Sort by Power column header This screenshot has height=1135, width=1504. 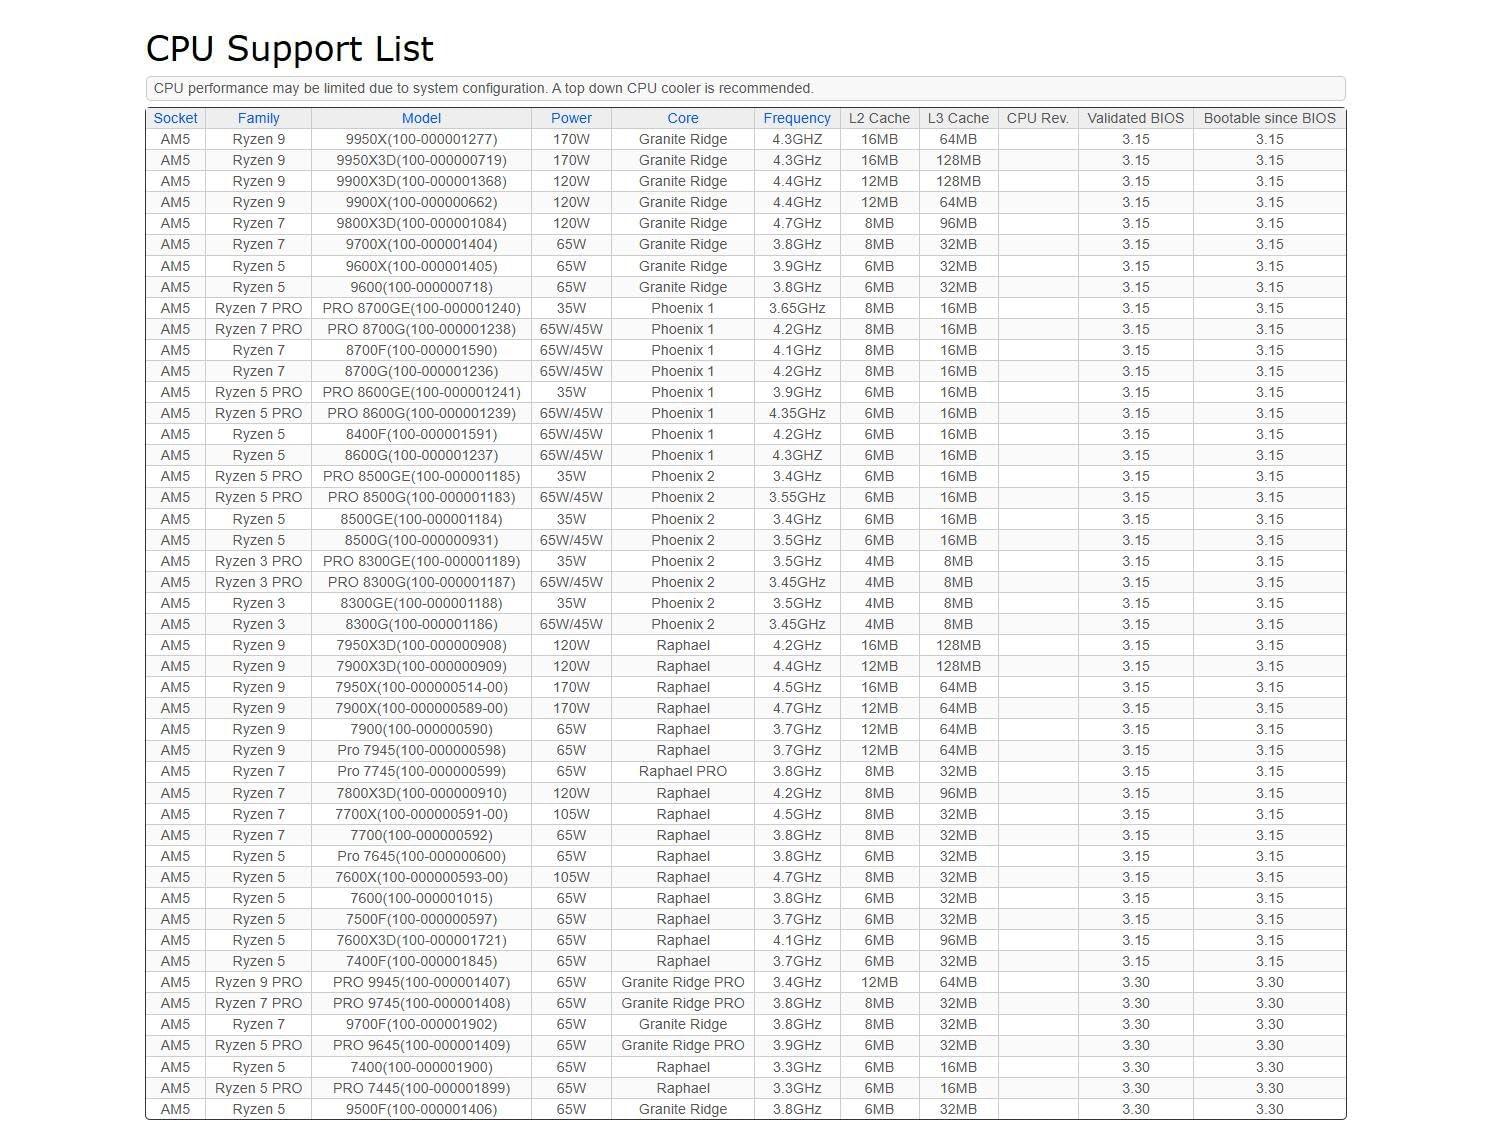coord(571,118)
